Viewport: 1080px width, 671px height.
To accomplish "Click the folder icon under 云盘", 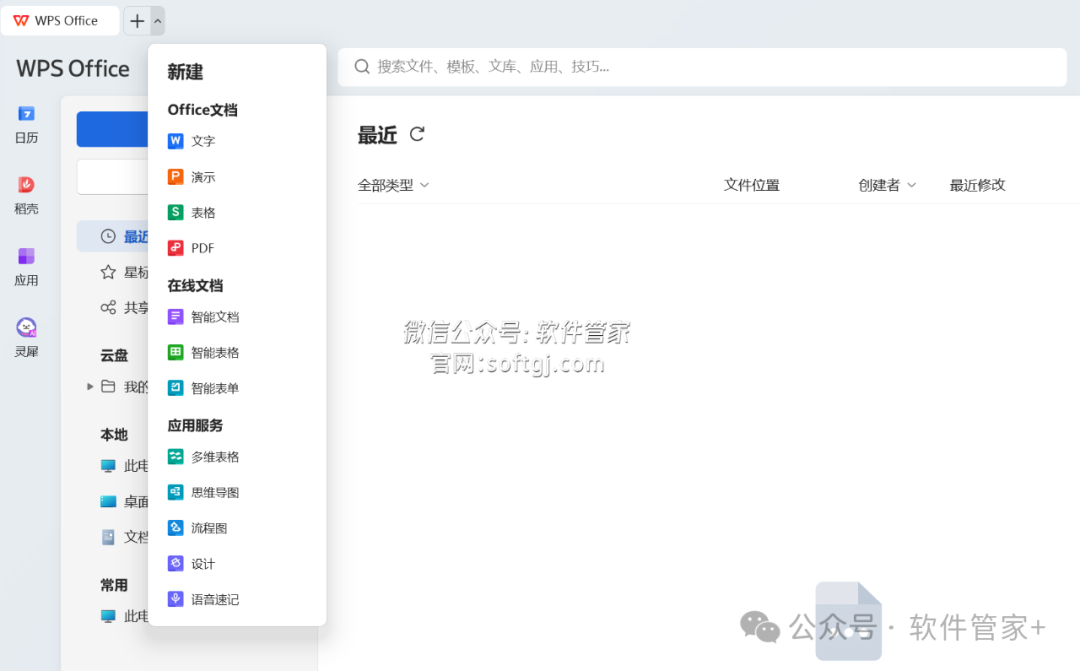I will 108,386.
